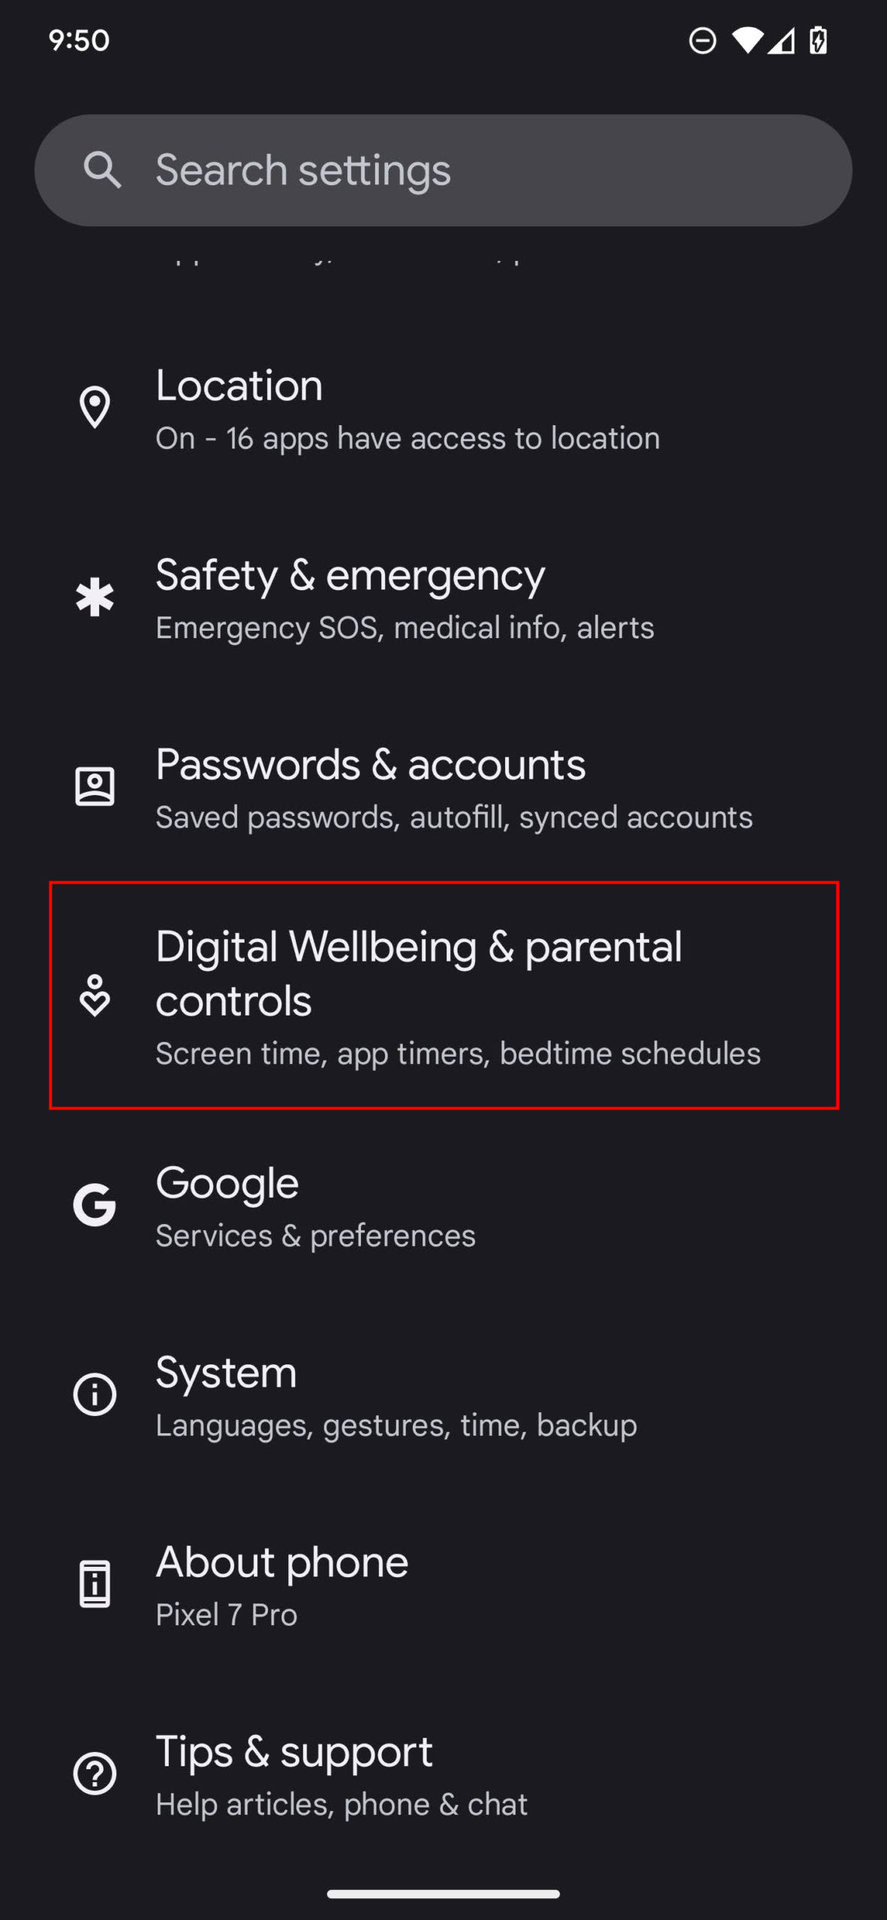
Task: Tap the About phone device icon
Action: coord(95,1584)
